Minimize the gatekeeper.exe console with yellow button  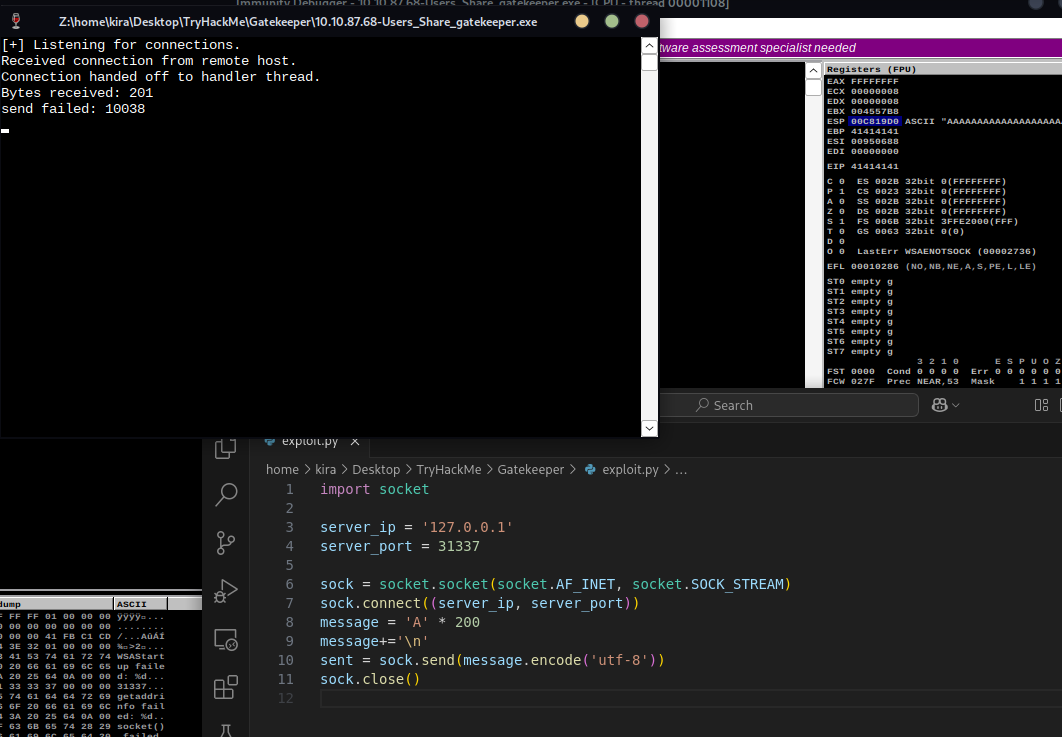click(582, 22)
